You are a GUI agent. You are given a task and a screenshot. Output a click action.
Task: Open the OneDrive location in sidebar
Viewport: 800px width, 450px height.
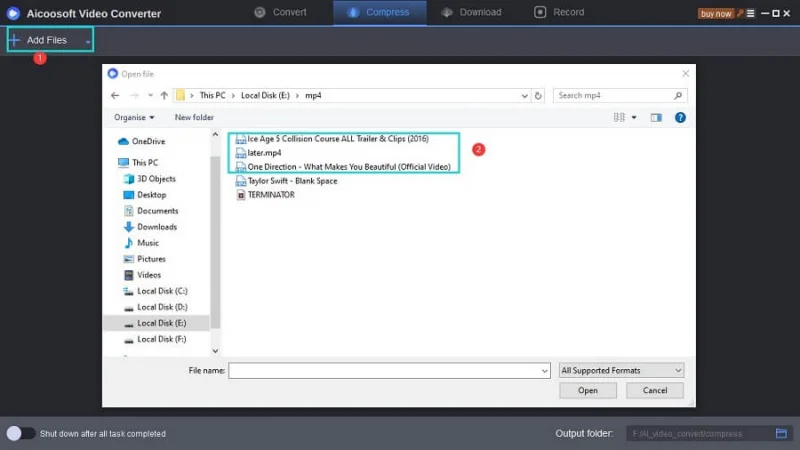click(x=147, y=141)
